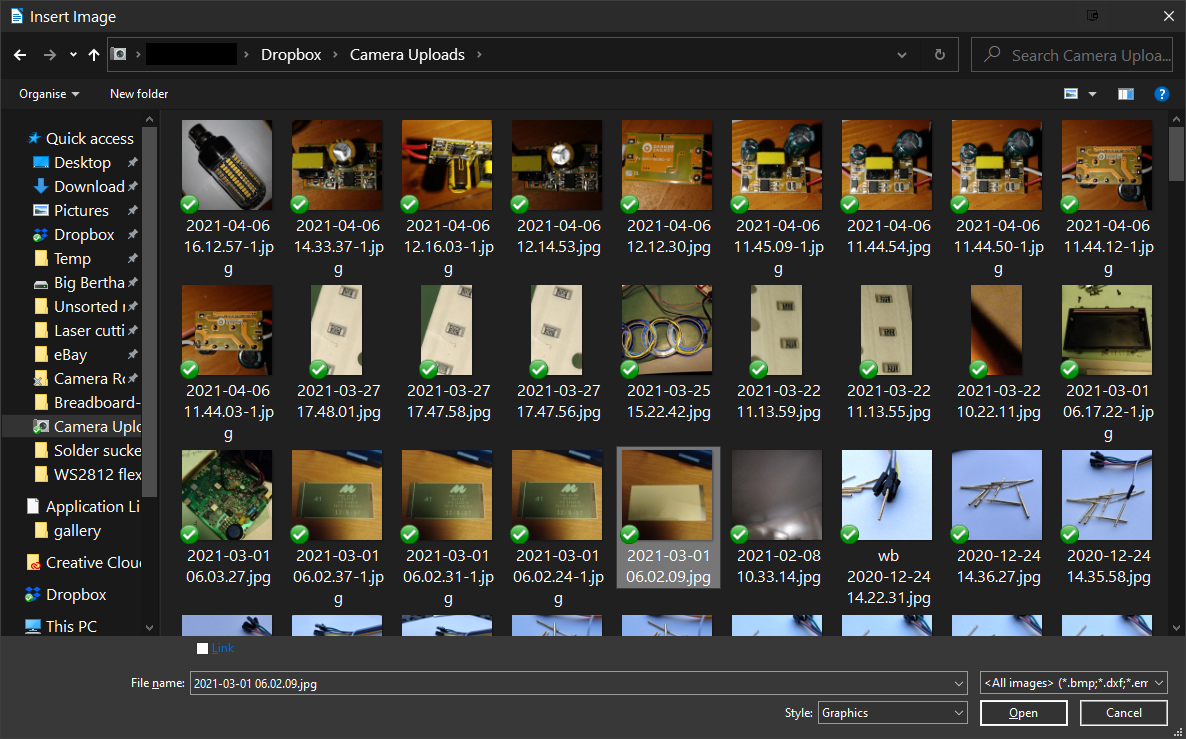Open the Organise menu
Image resolution: width=1186 pixels, height=739 pixels.
[x=49, y=94]
